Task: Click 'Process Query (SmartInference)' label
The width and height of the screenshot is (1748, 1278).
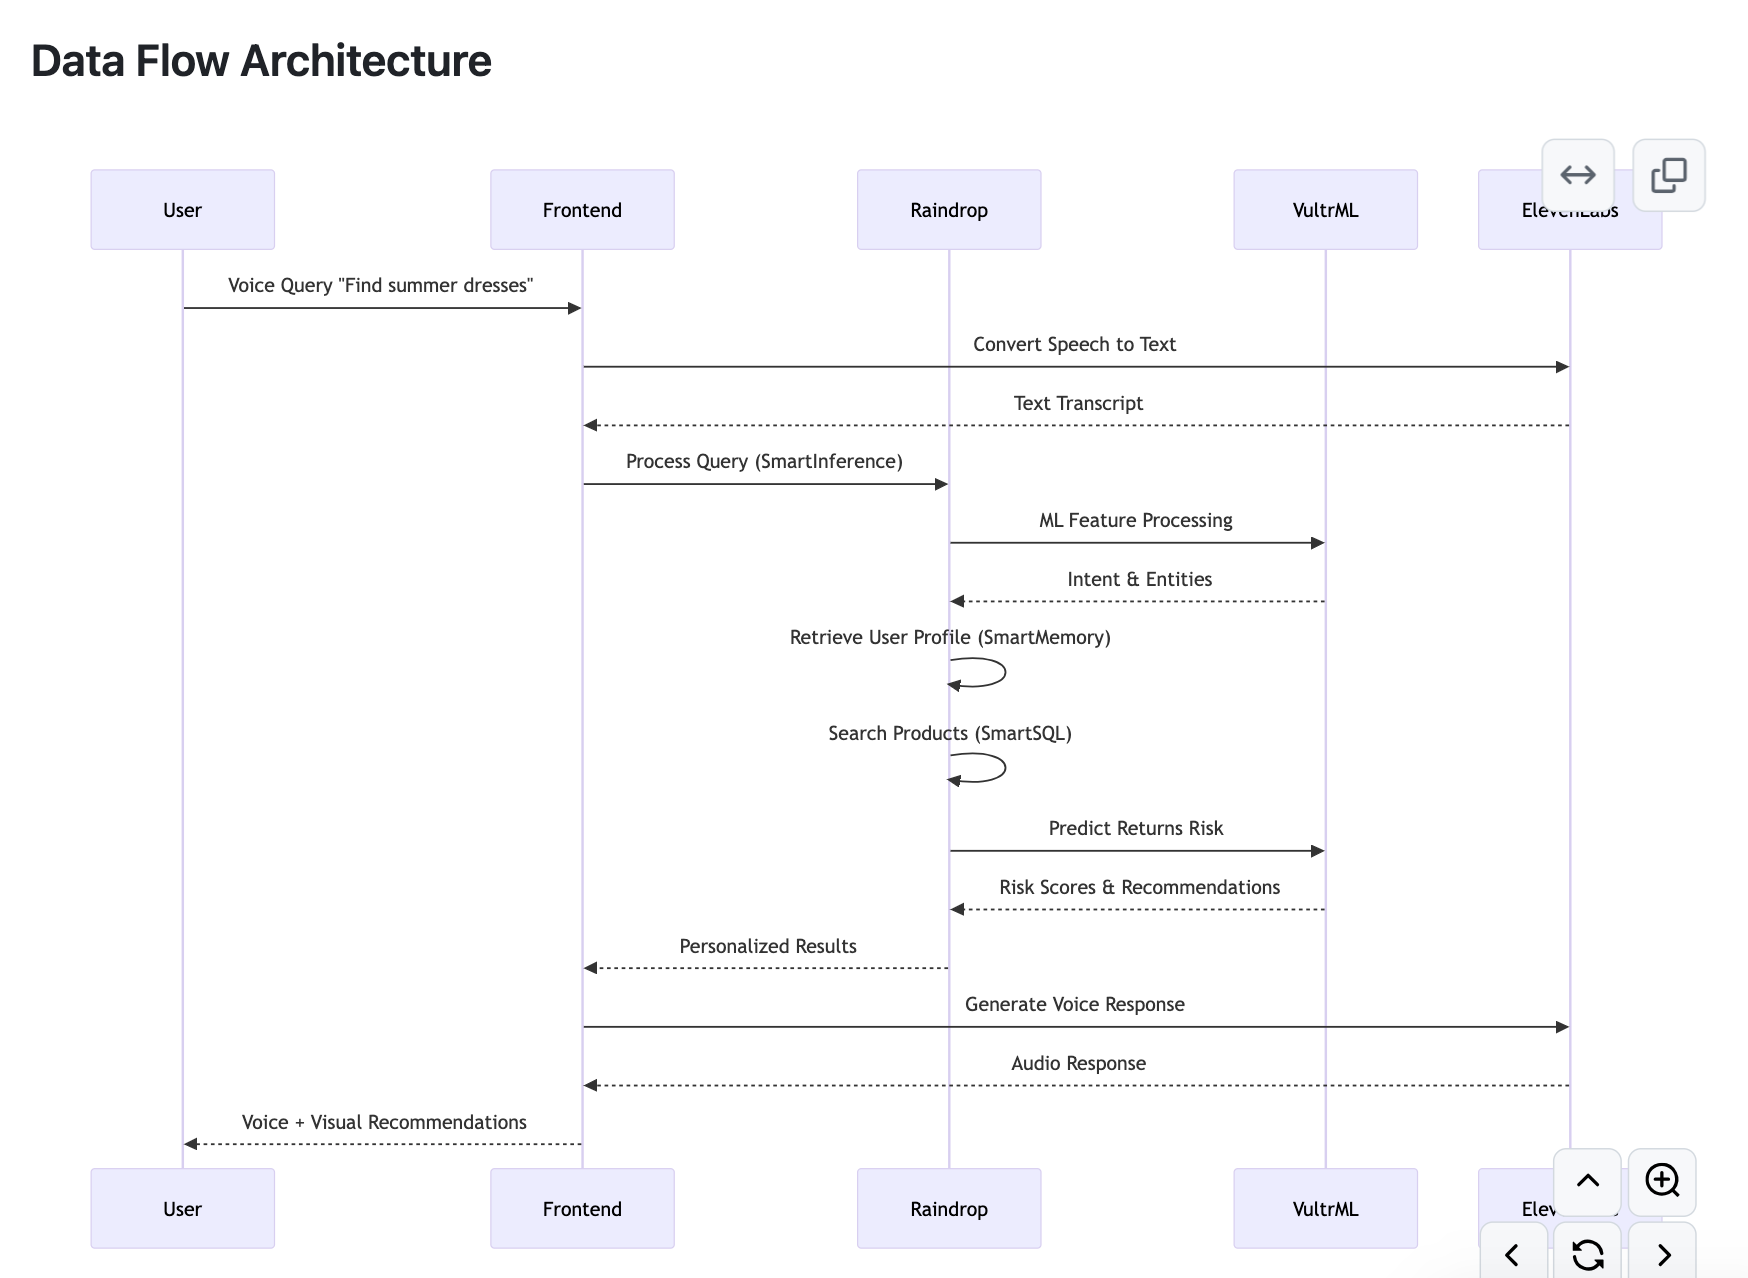Action: [x=764, y=461]
